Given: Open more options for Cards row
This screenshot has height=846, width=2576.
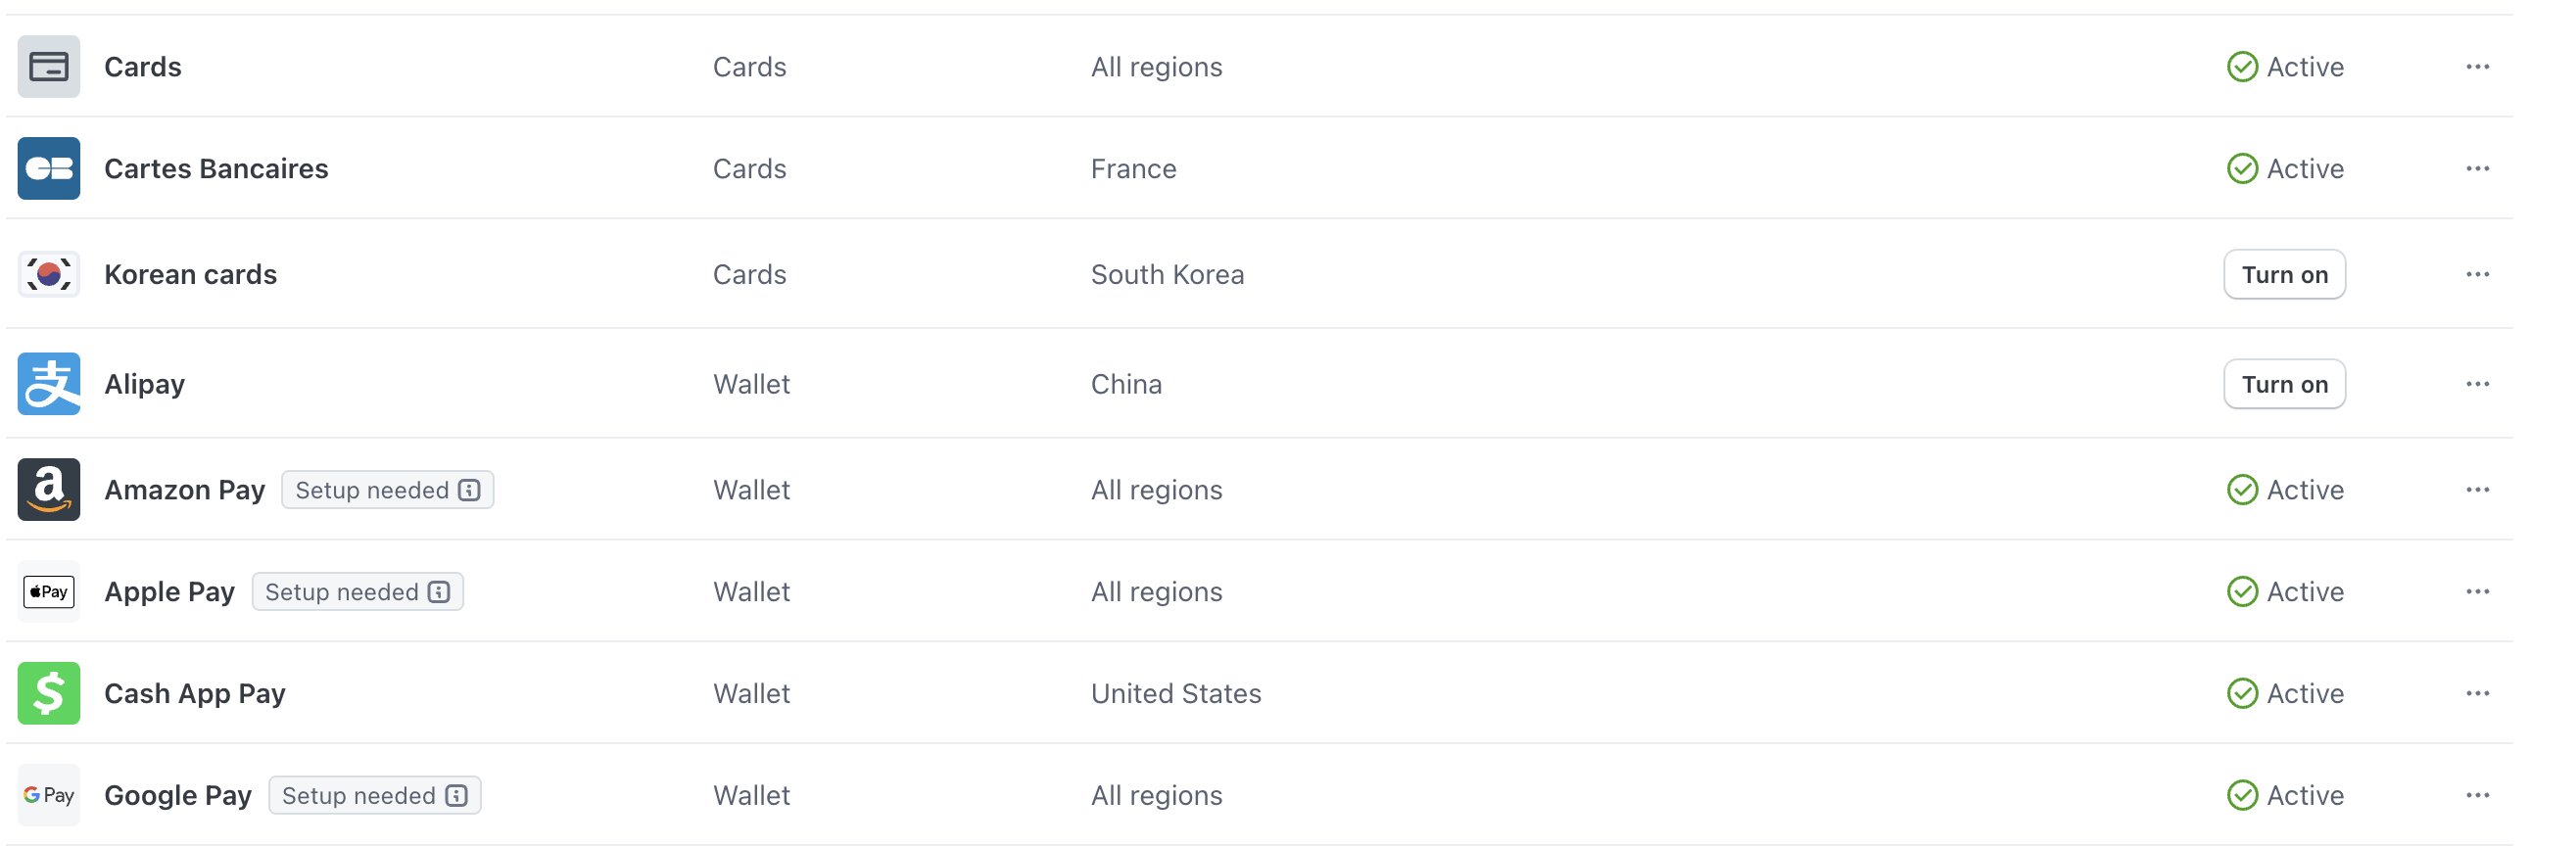Looking at the screenshot, I should tap(2477, 67).
